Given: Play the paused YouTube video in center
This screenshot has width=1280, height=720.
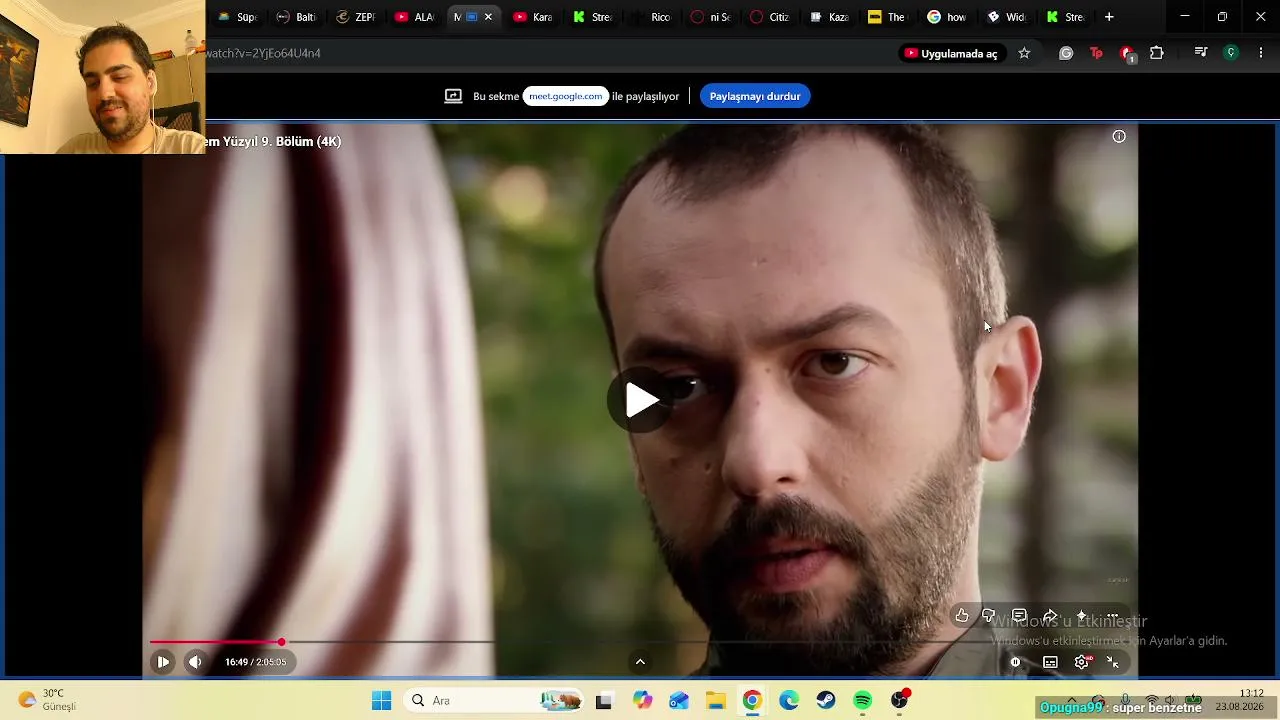Looking at the screenshot, I should tap(641, 400).
